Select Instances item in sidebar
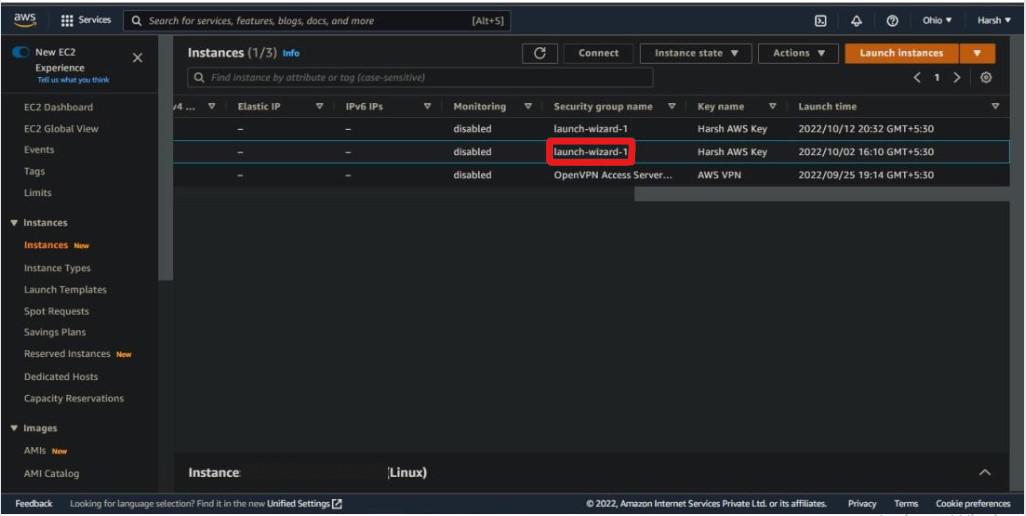 point(46,245)
